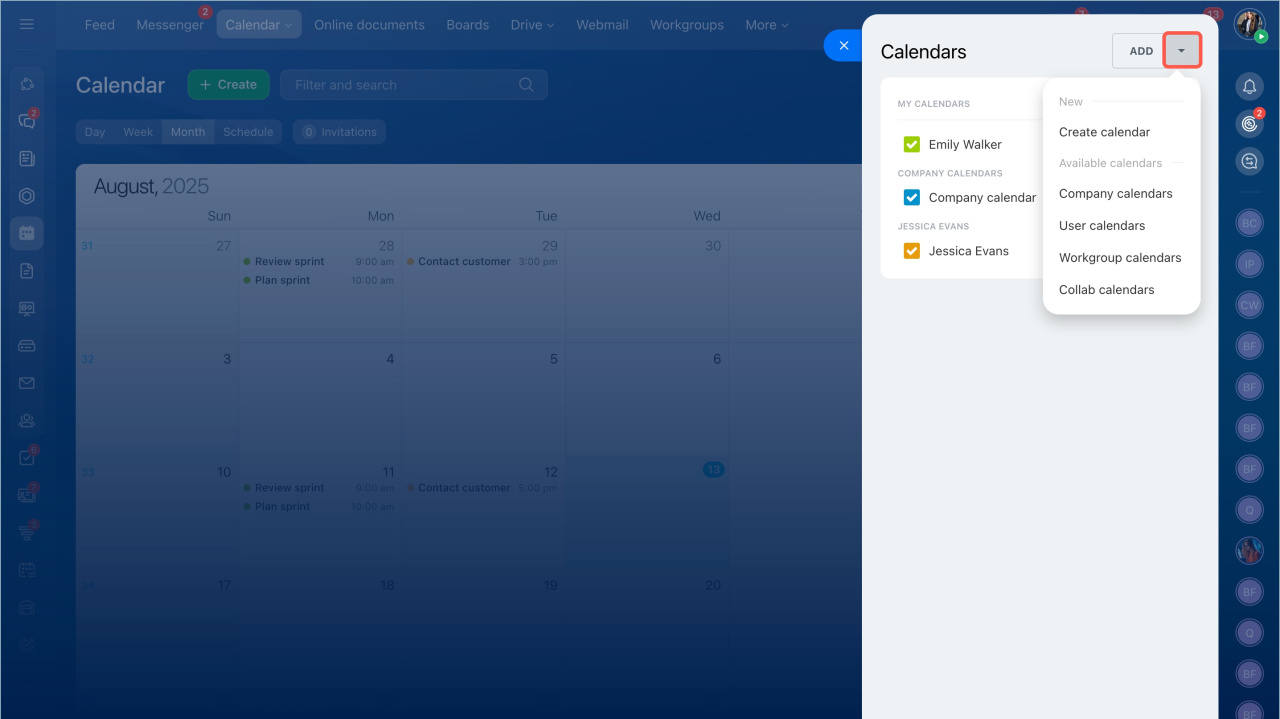Uncheck the Company calendar checkbox
Image resolution: width=1280 pixels, height=719 pixels.
tap(911, 197)
